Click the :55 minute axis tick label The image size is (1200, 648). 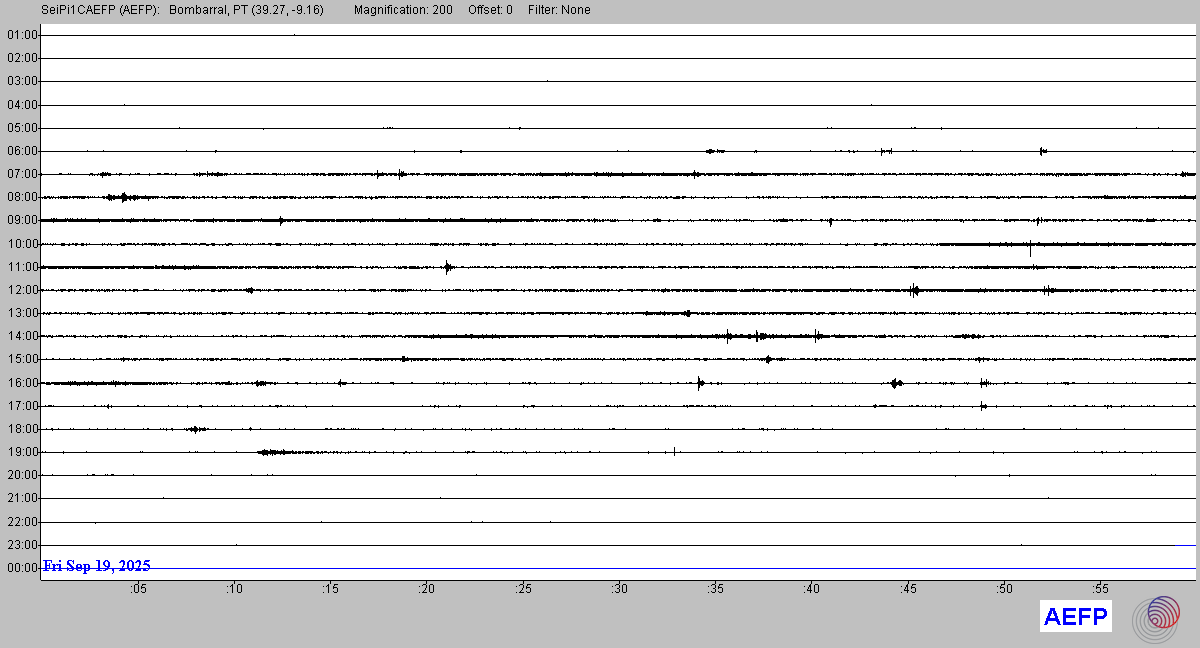(x=1100, y=589)
